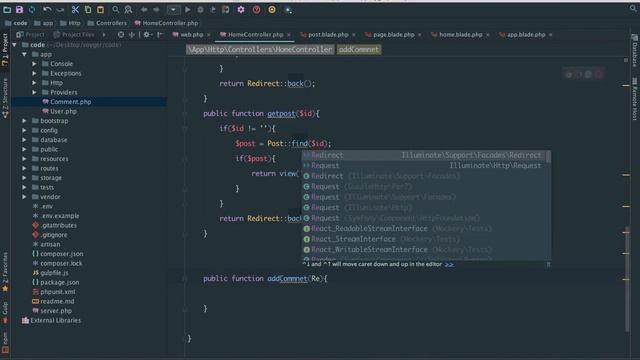Click the Replace toolbar icon

click(128, 10)
